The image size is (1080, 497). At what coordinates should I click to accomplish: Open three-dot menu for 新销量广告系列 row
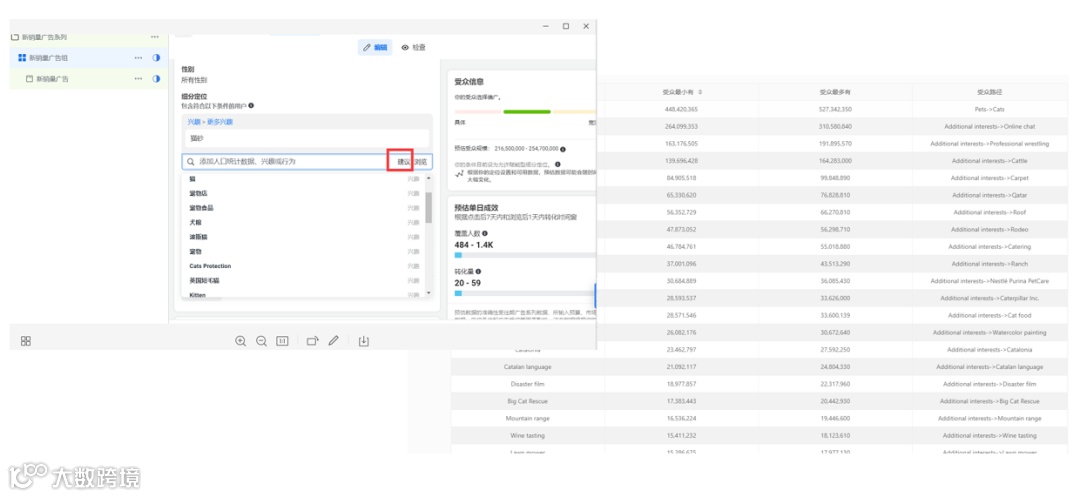[x=155, y=36]
